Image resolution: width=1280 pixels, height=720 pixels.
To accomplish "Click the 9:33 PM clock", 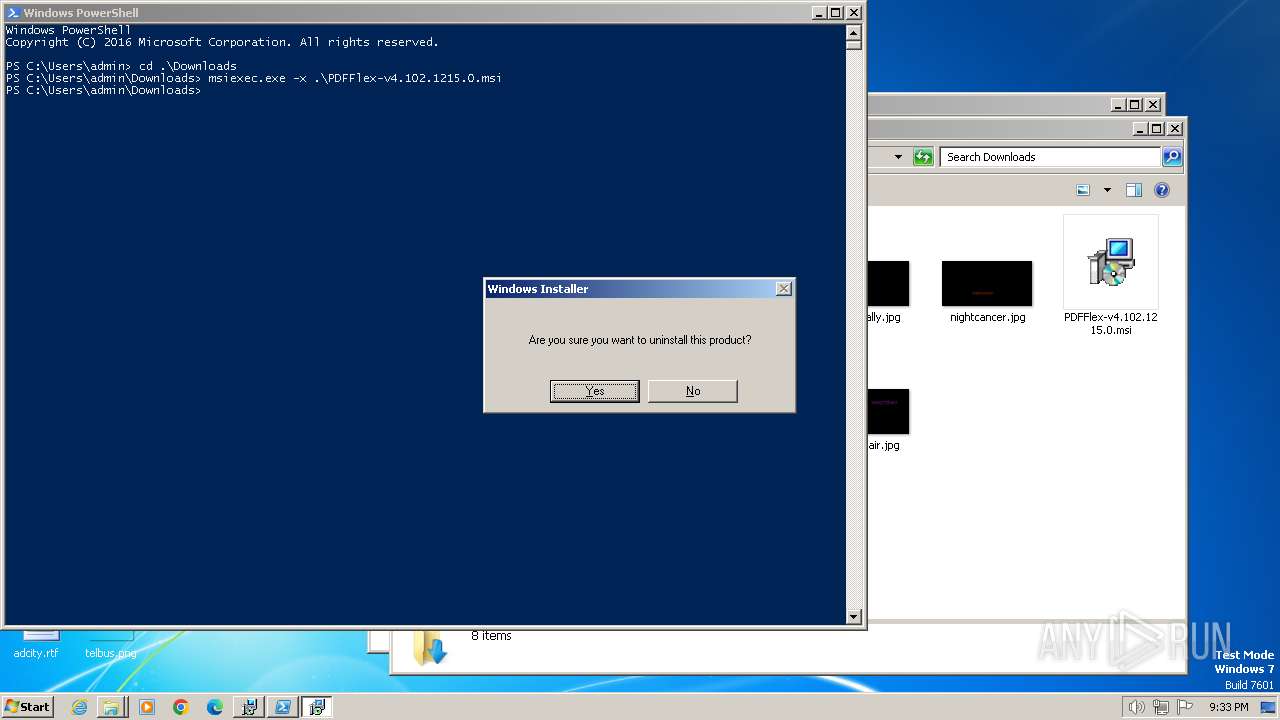I will pos(1228,707).
